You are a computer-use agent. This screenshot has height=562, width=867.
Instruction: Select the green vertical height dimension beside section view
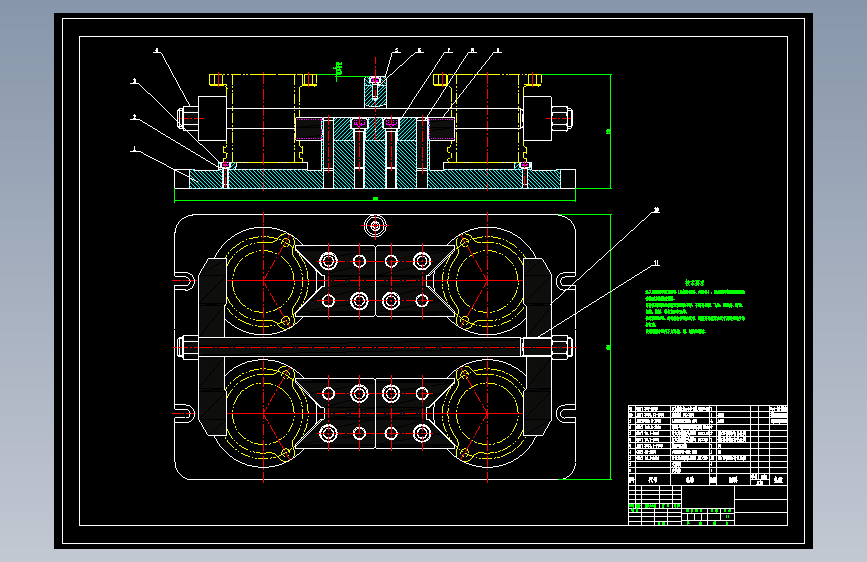[x=610, y=131]
